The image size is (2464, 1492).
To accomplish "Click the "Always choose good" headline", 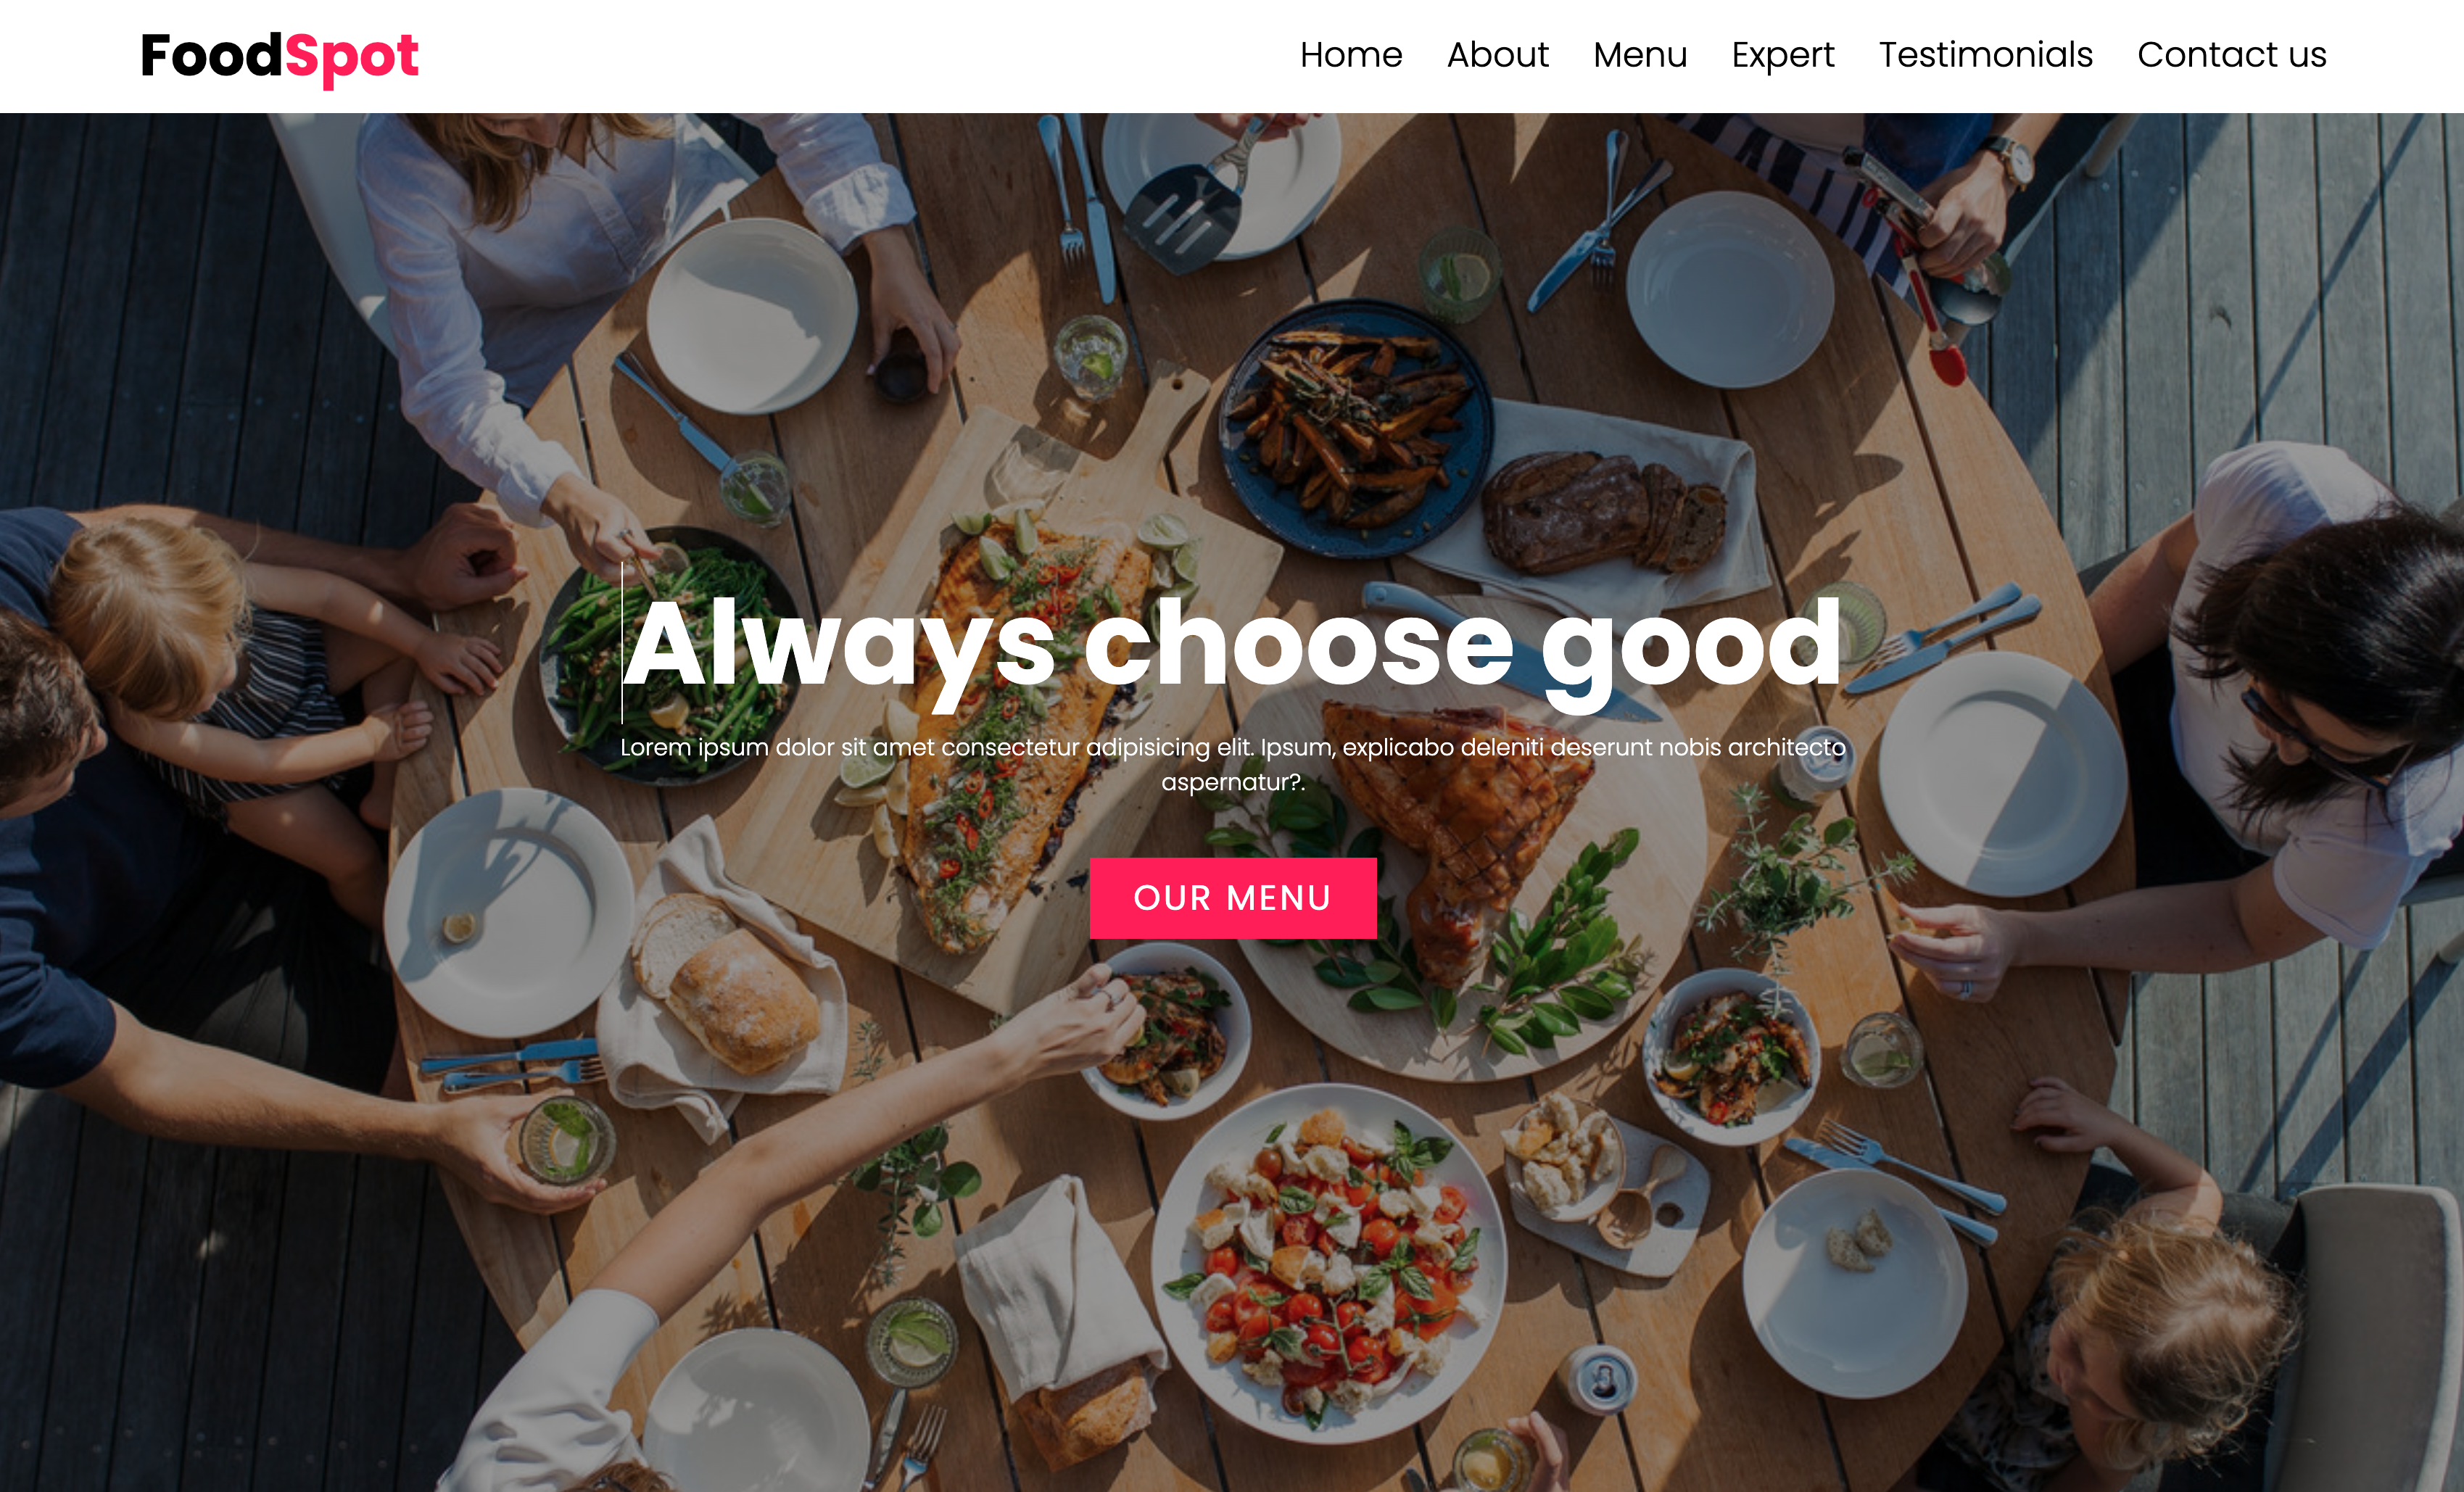I will [x=1232, y=647].
